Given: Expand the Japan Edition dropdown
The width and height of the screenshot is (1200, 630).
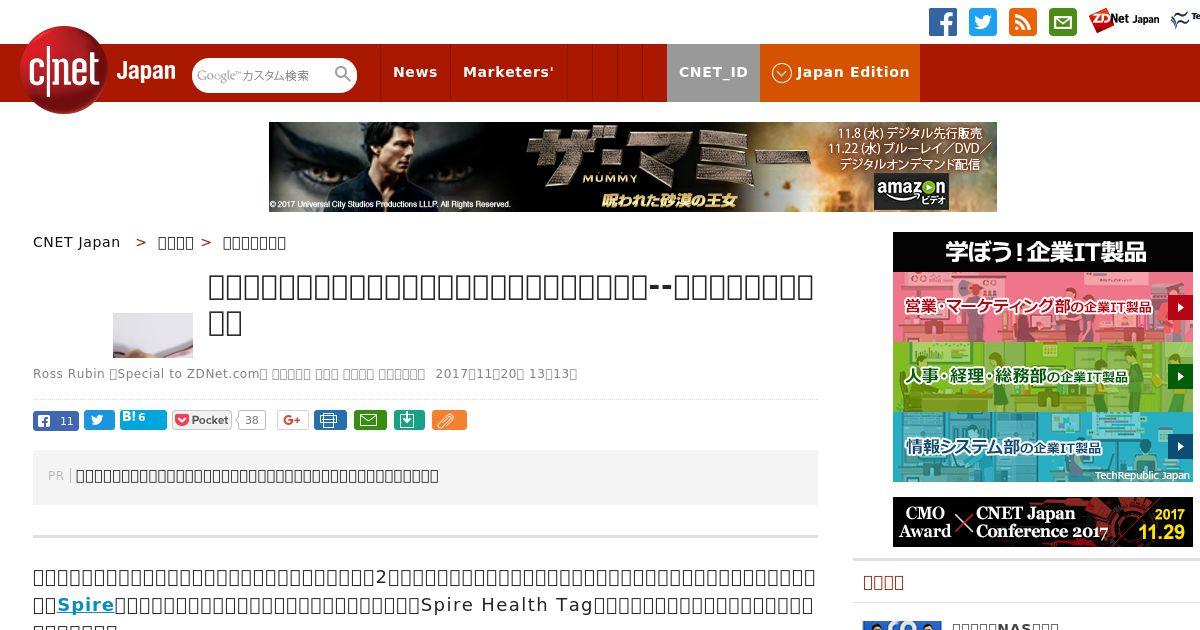Looking at the screenshot, I should tap(840, 72).
